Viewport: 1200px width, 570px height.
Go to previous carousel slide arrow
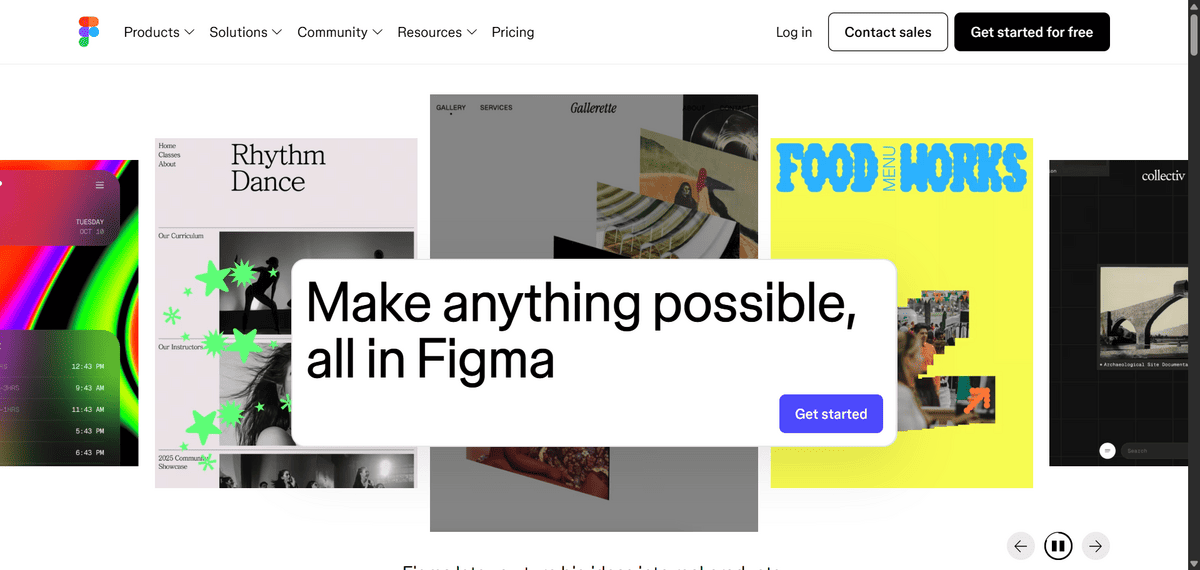(1020, 546)
